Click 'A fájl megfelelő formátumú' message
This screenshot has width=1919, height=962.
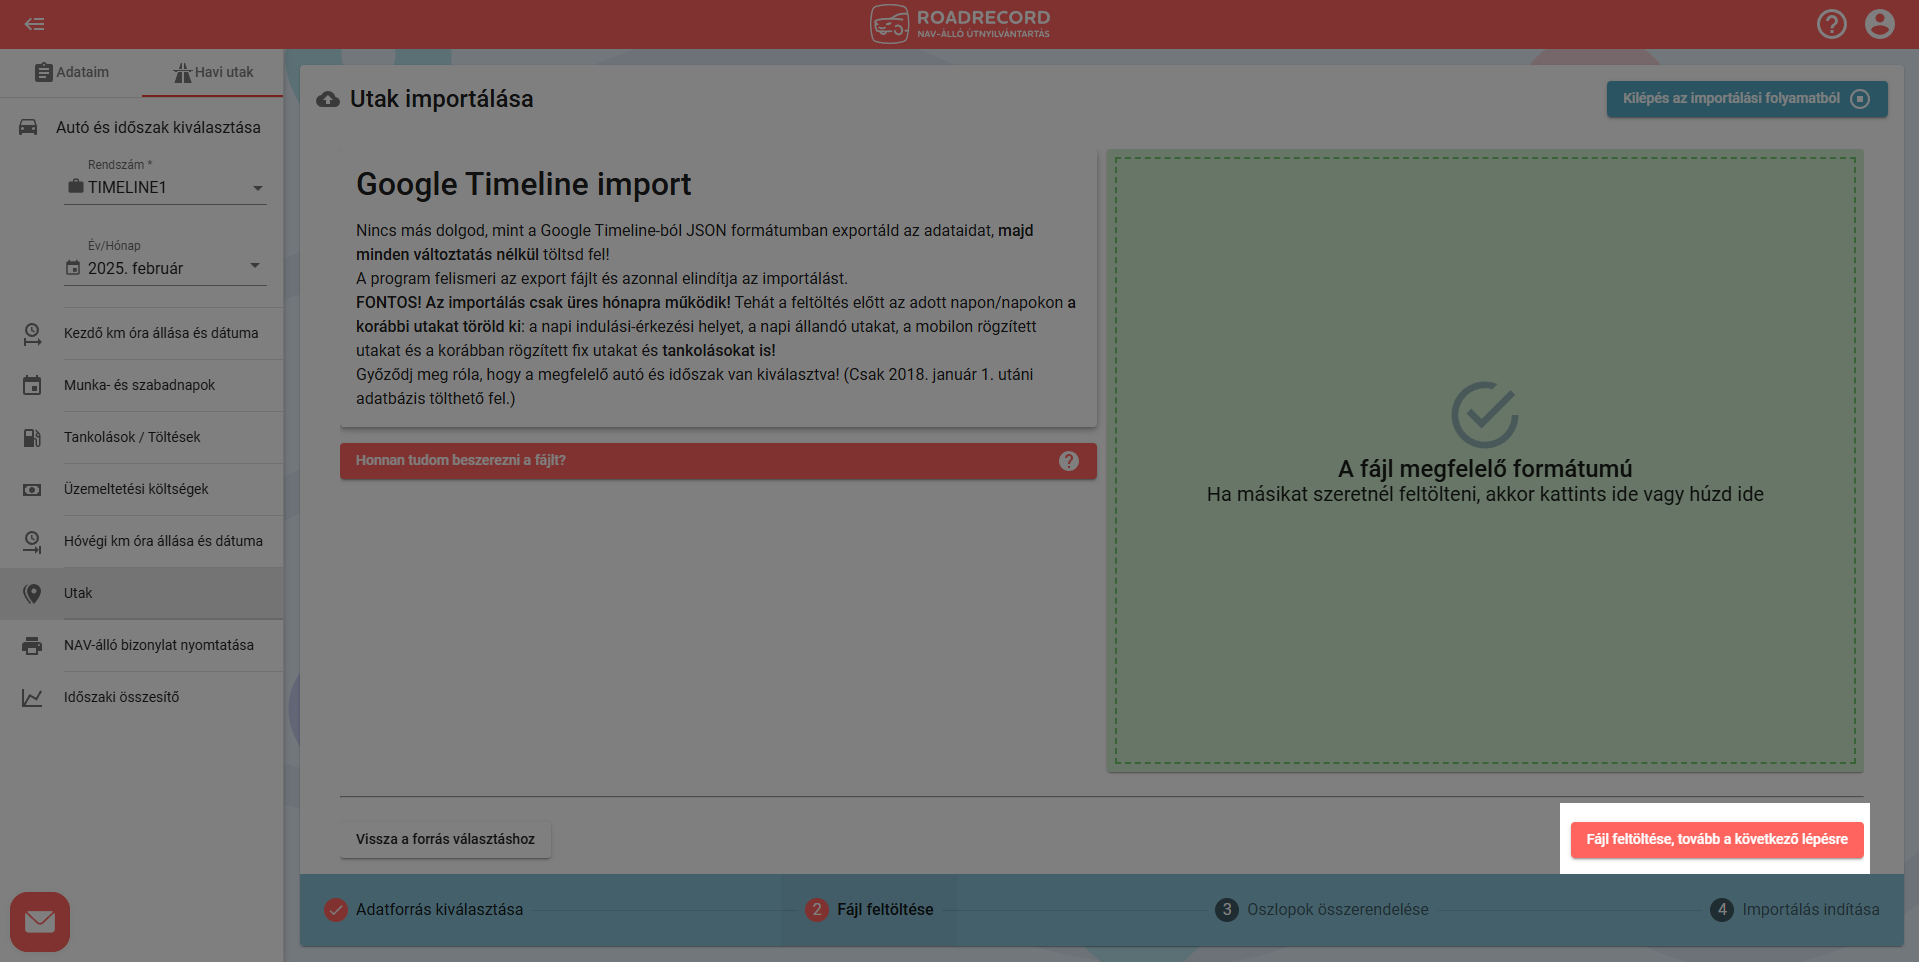(x=1485, y=469)
